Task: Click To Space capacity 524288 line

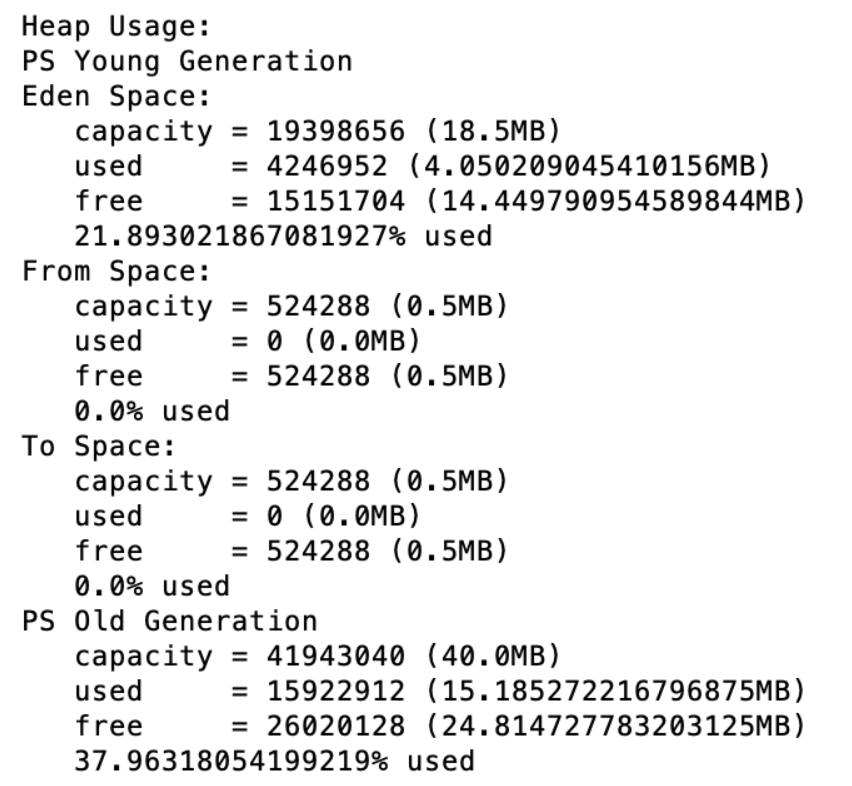Action: tap(291, 482)
